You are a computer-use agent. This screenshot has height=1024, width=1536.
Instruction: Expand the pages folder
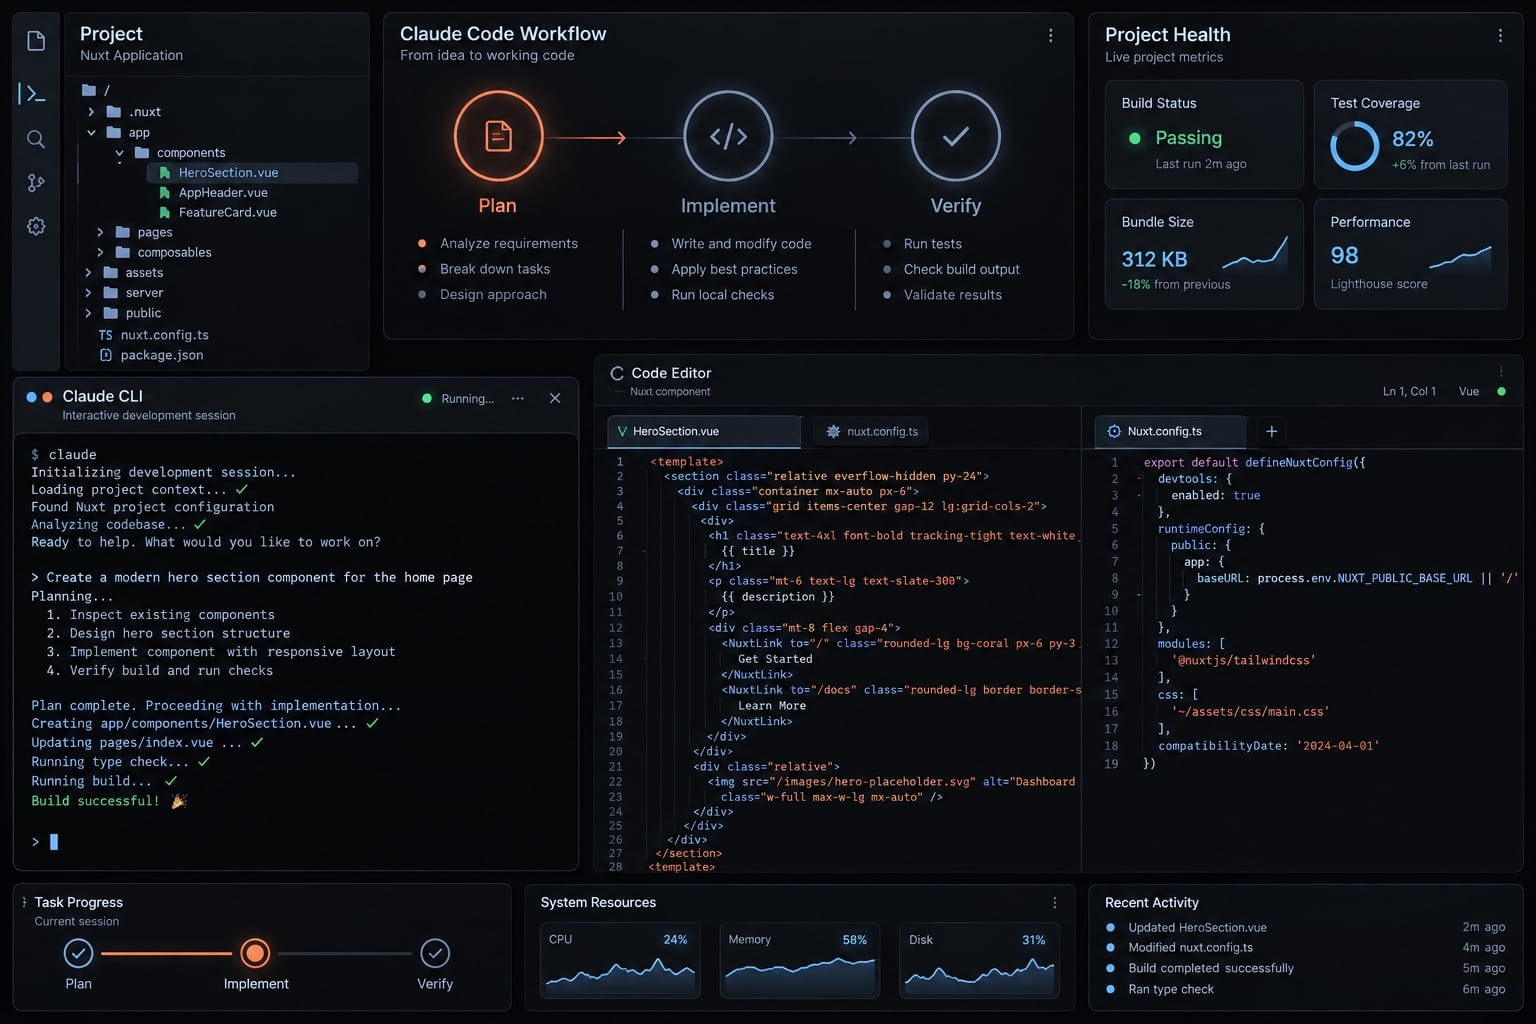(100, 232)
